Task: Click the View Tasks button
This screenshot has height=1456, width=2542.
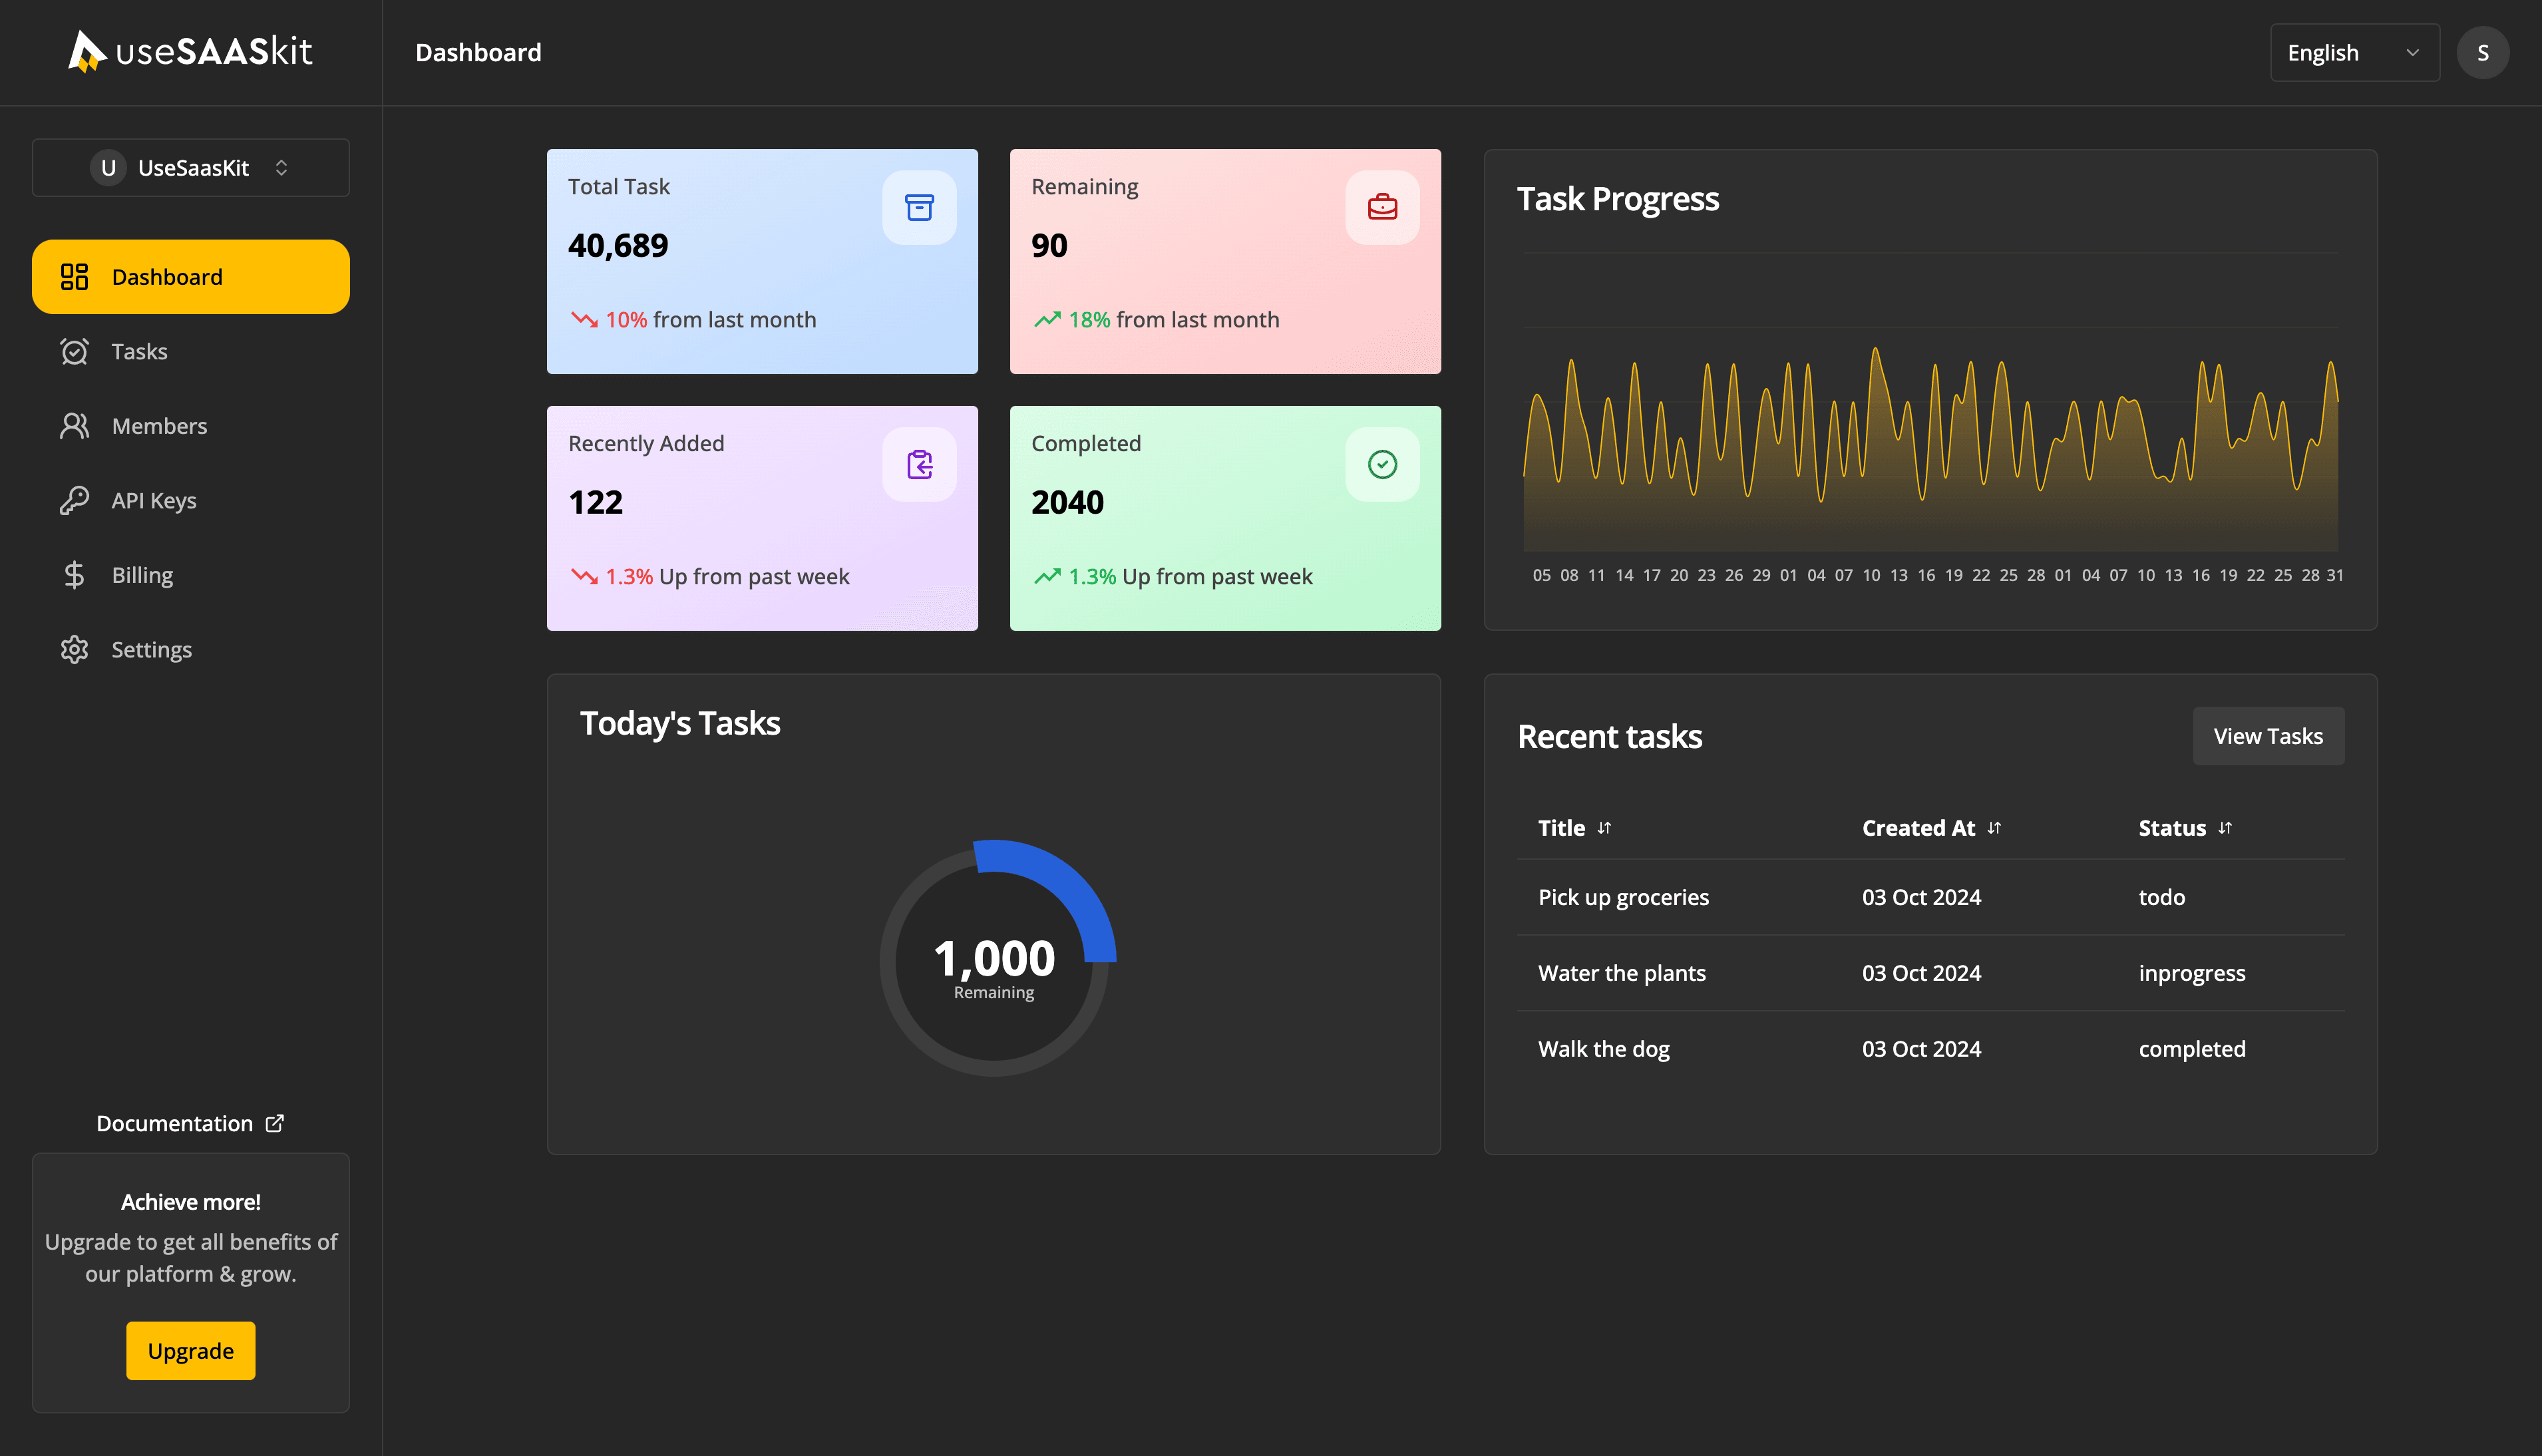Action: coord(2268,735)
